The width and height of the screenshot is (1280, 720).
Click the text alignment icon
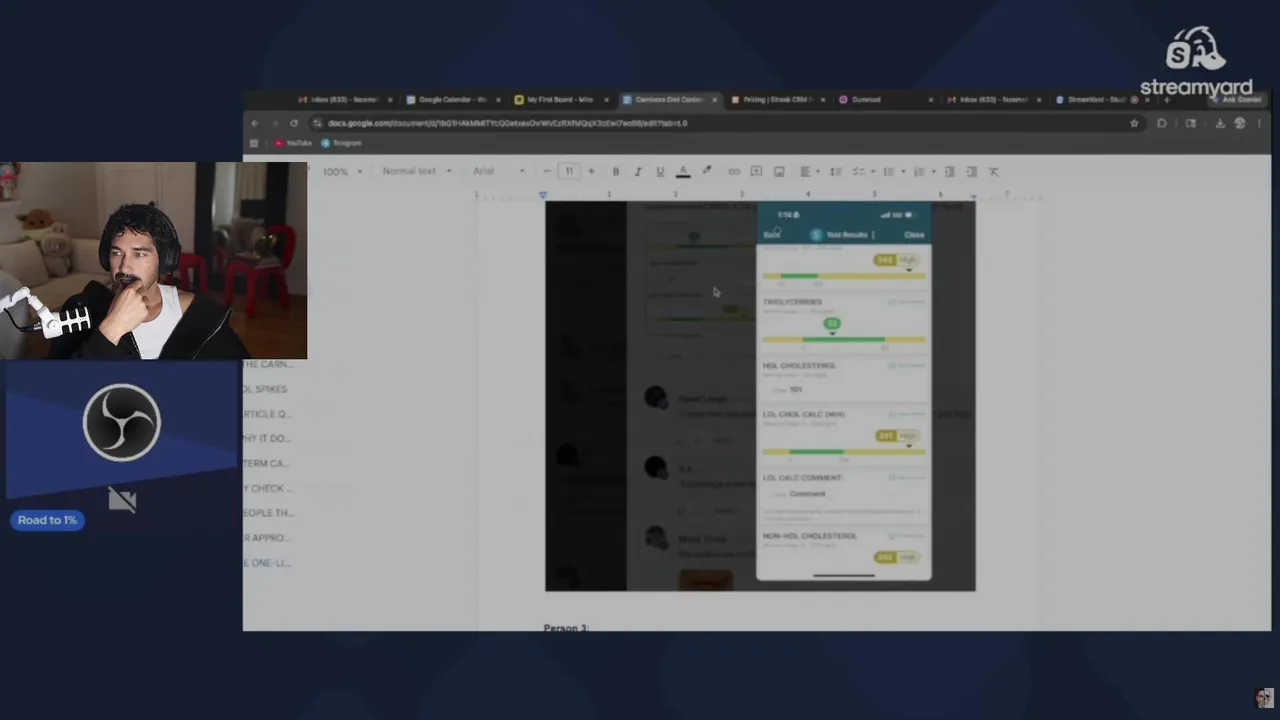[804, 171]
